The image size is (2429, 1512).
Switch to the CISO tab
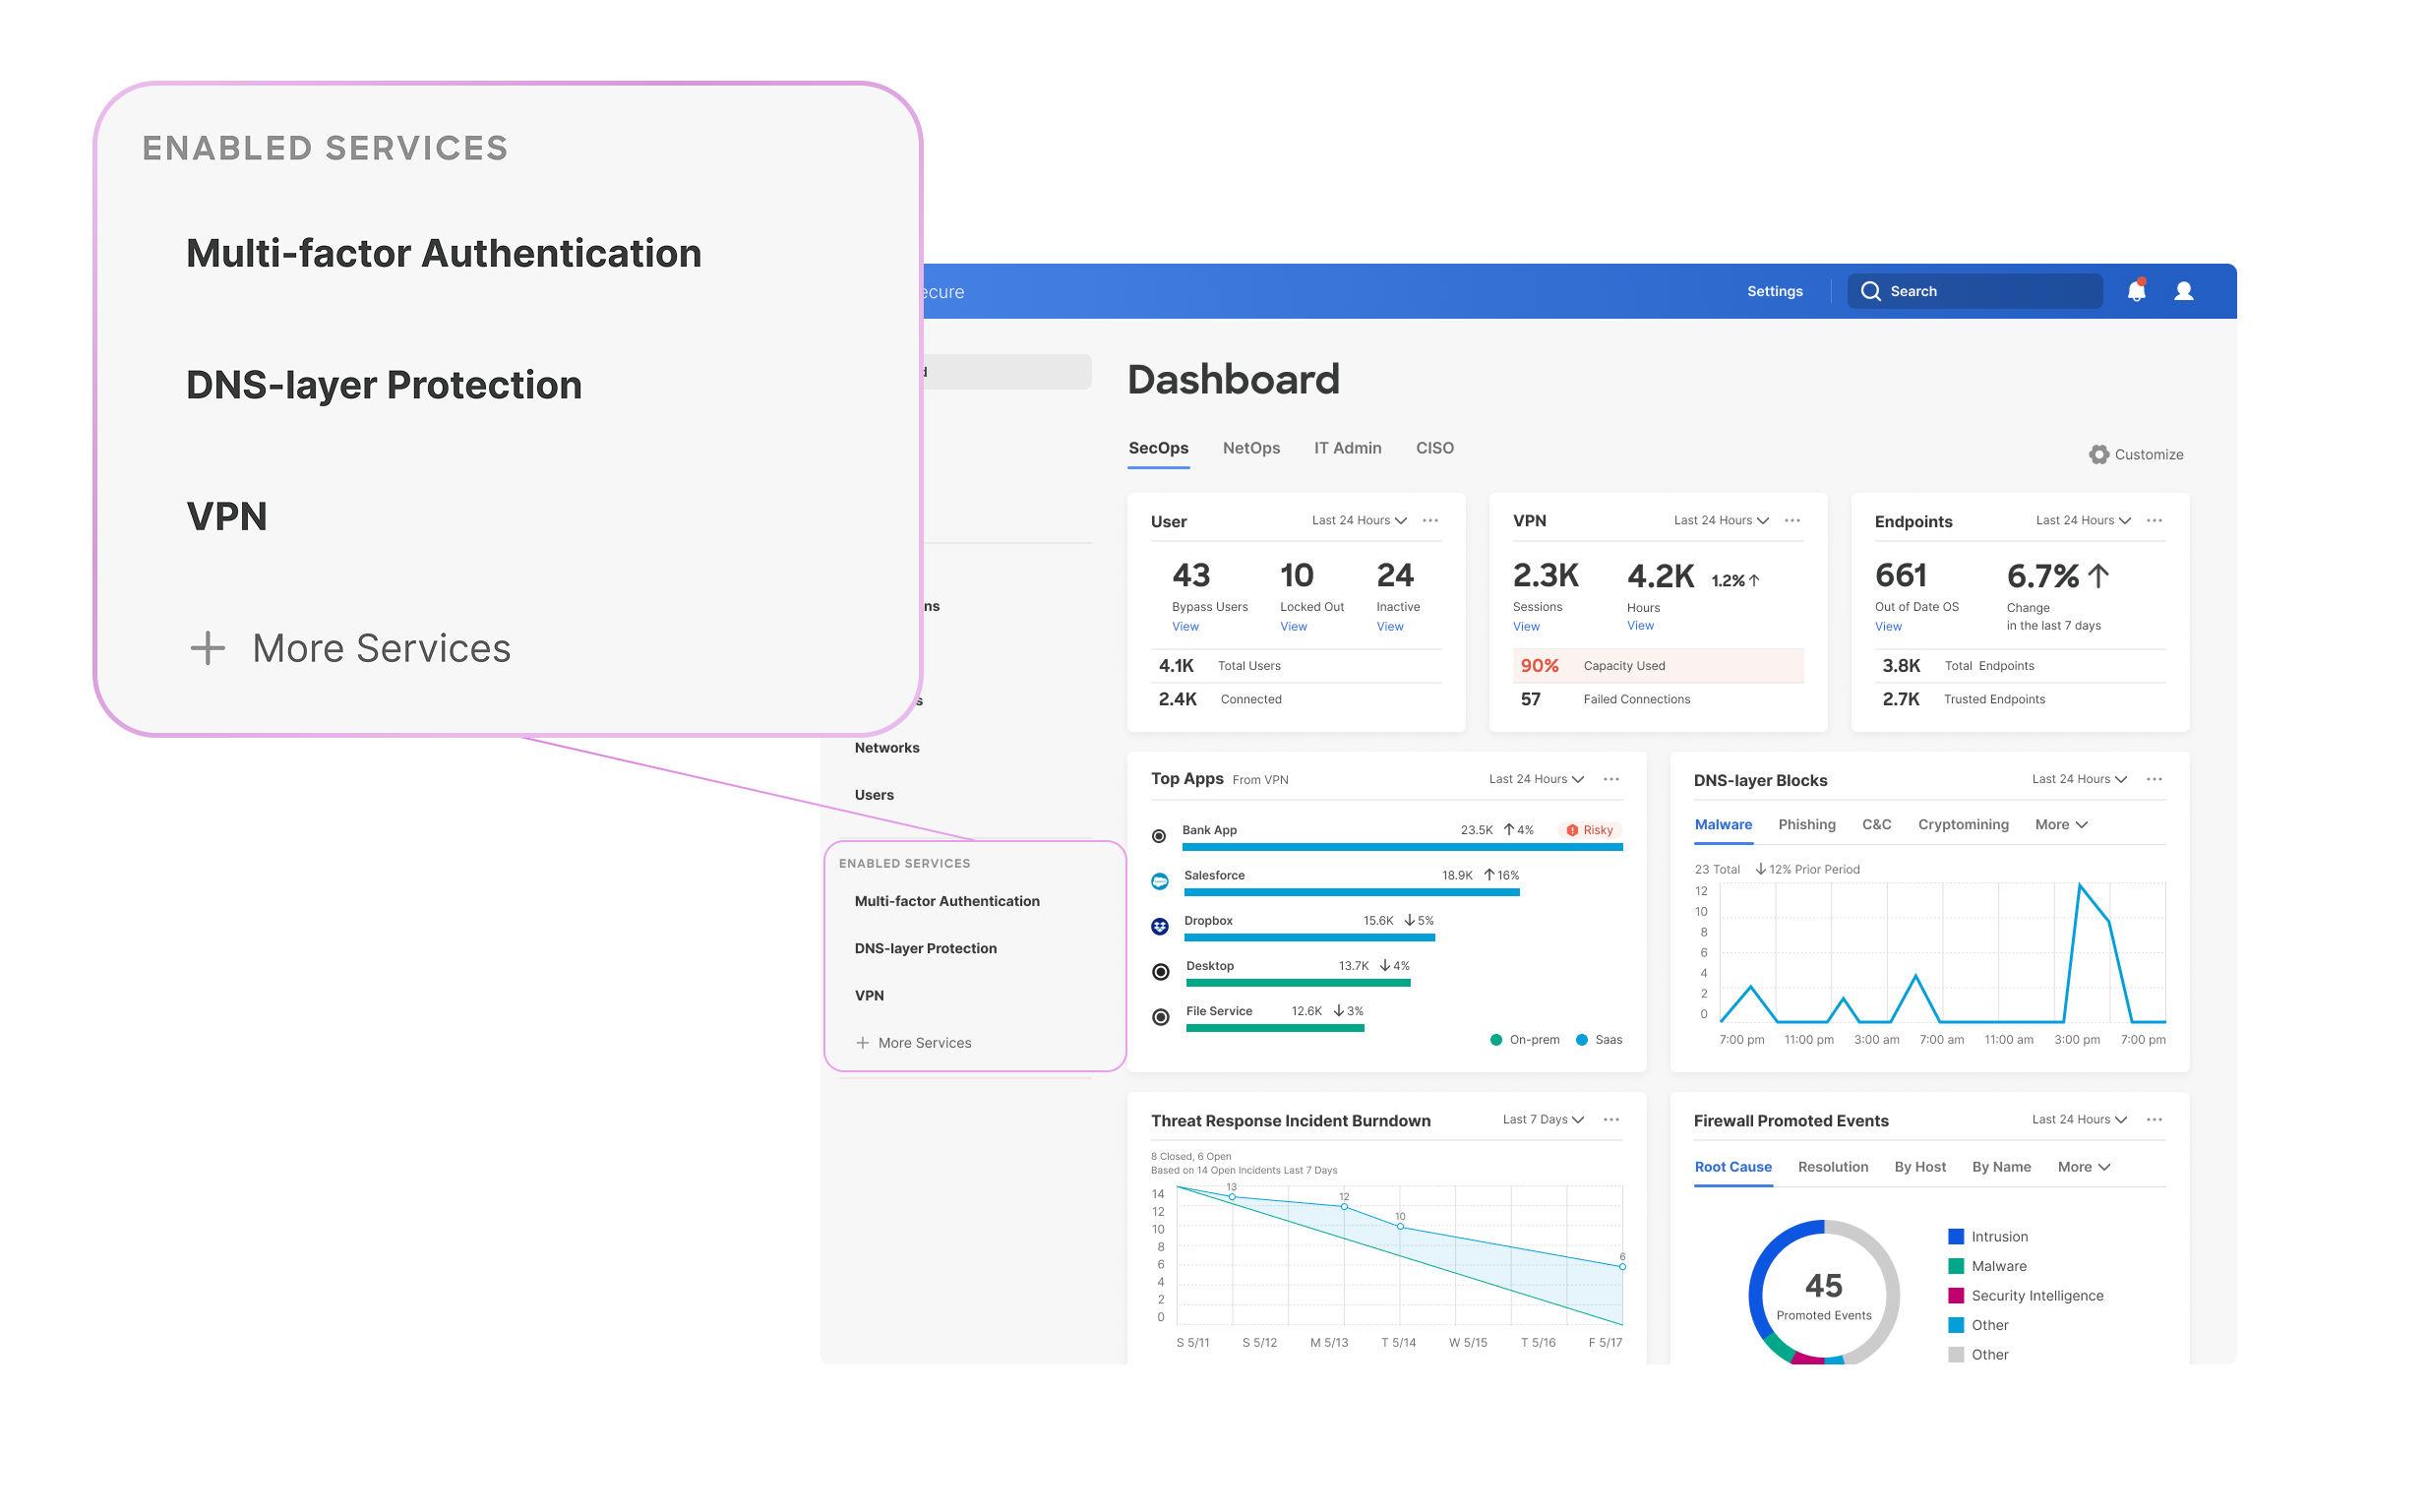(x=1435, y=449)
